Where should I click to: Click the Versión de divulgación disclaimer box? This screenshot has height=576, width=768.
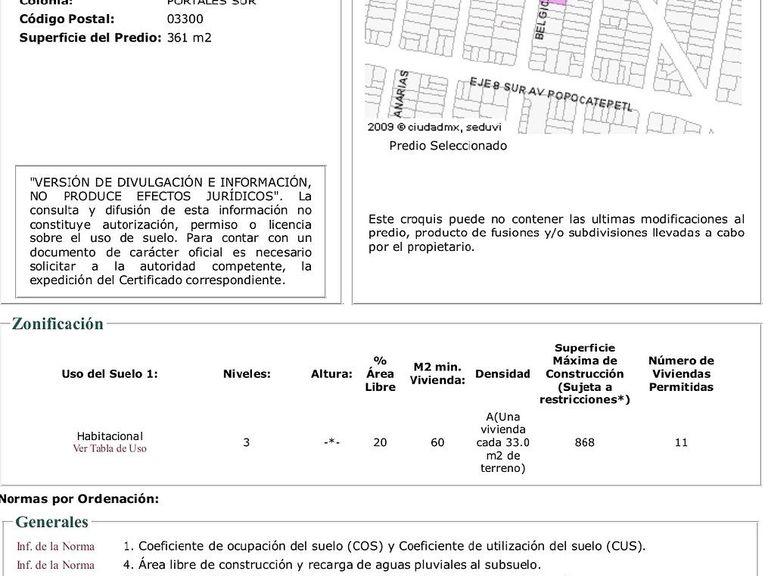(x=170, y=231)
